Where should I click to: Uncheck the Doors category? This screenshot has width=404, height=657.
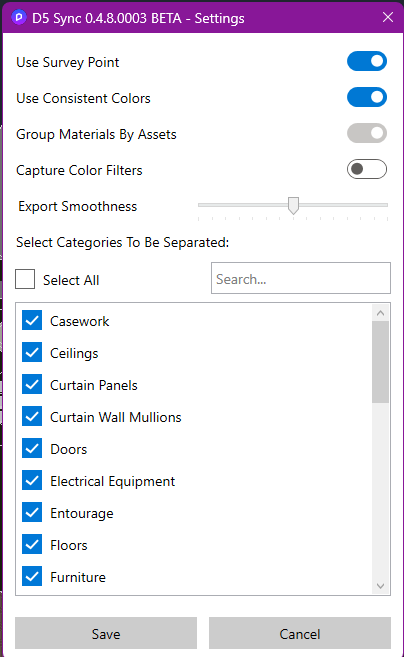pyautogui.click(x=32, y=448)
